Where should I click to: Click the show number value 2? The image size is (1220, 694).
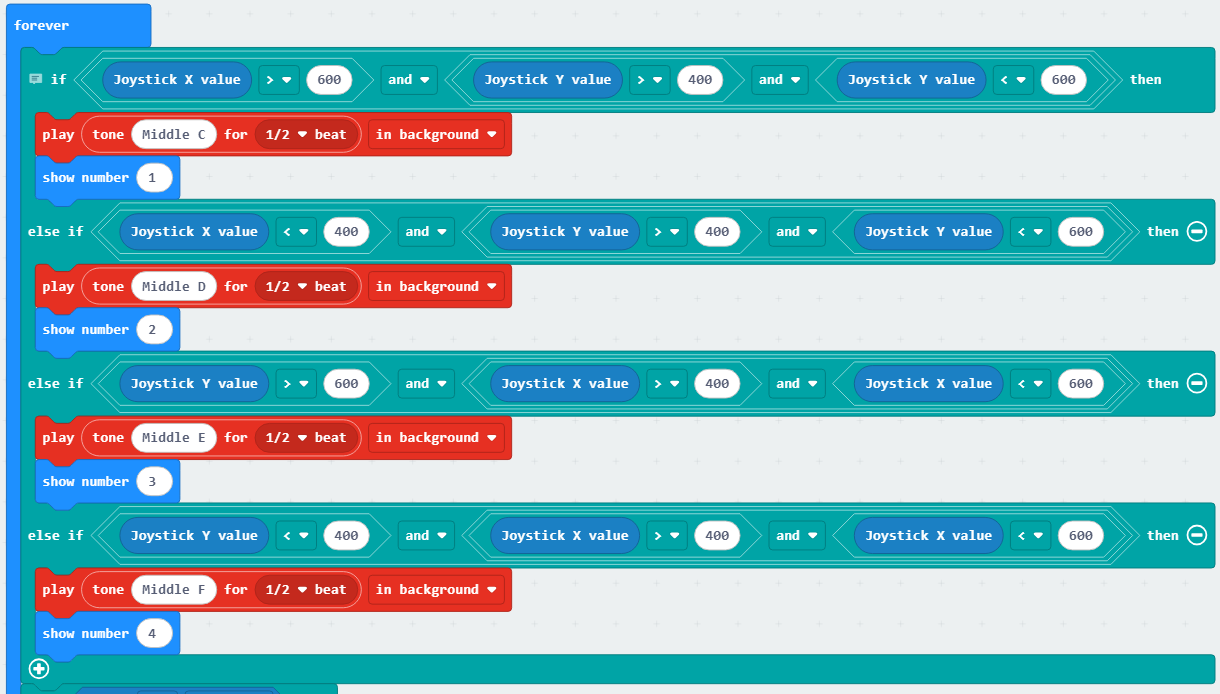click(x=154, y=330)
